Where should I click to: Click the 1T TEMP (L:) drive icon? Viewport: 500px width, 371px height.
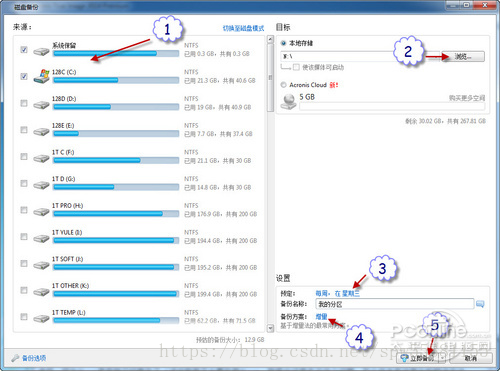point(41,319)
